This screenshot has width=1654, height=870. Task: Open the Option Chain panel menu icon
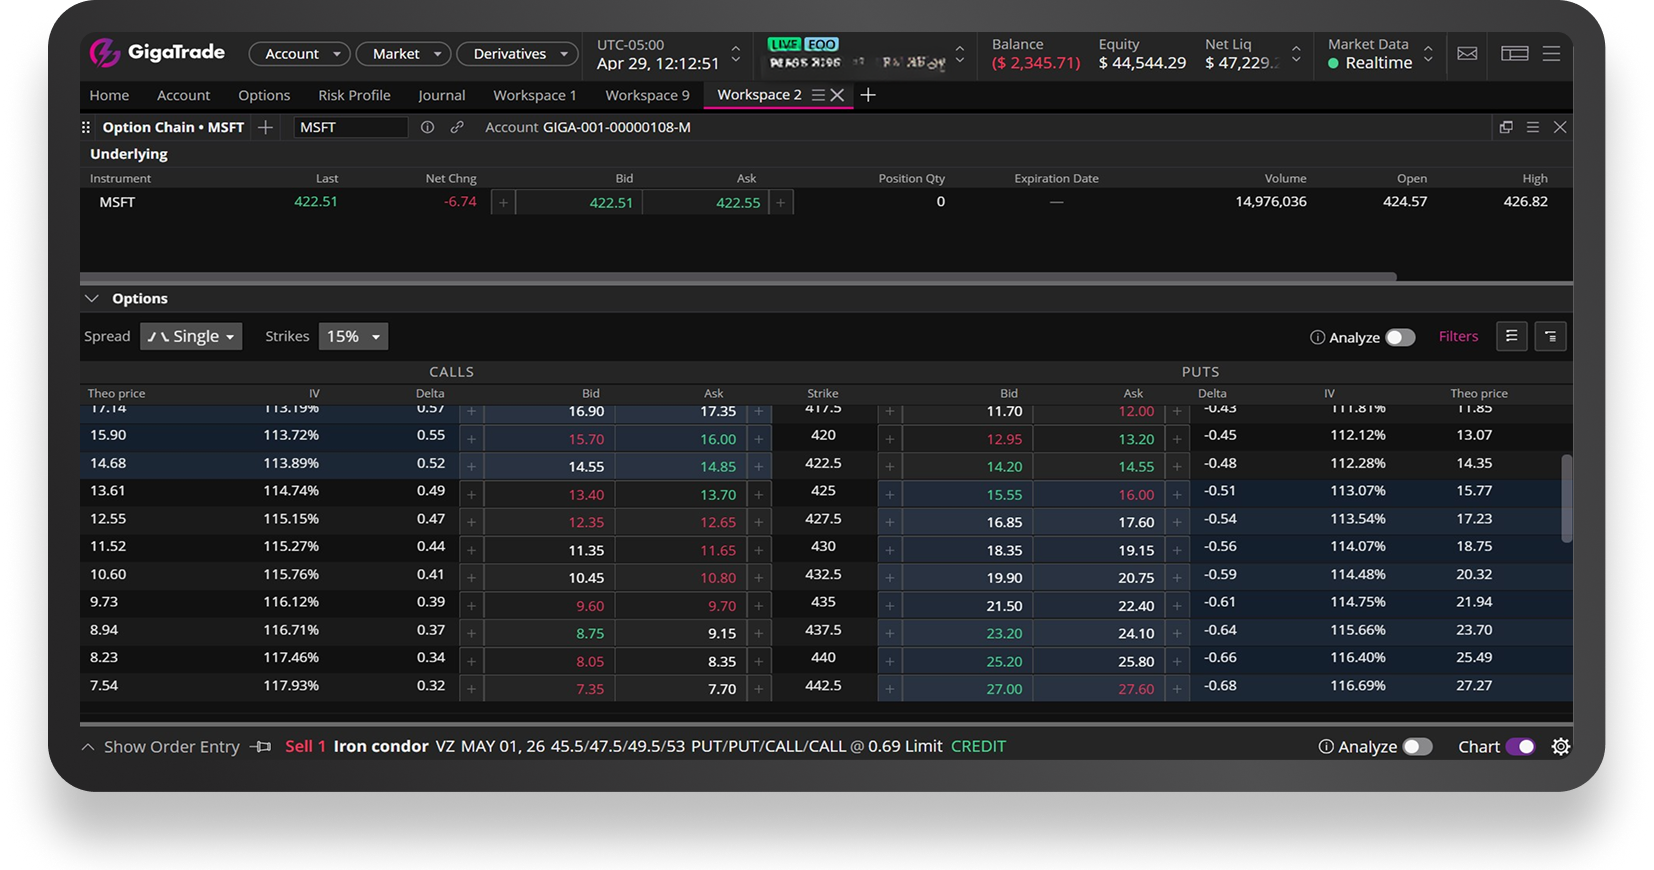pyautogui.click(x=1532, y=127)
